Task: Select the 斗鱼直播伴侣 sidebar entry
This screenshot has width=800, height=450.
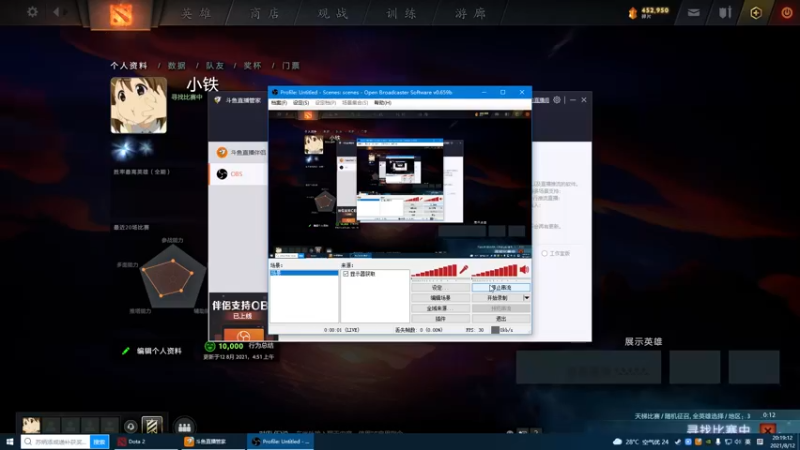Action: [238, 152]
